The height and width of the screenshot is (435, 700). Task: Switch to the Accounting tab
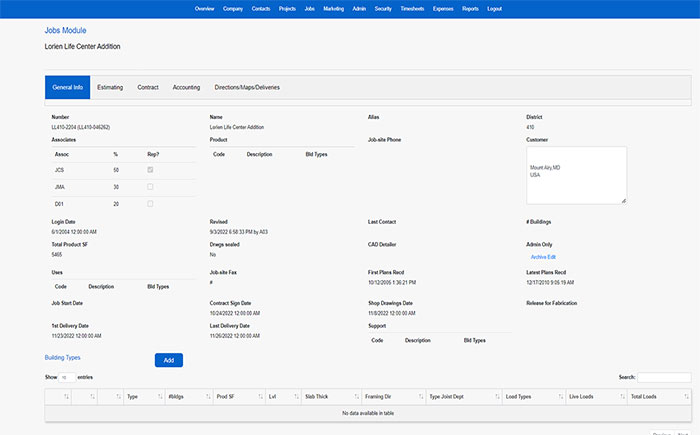click(186, 87)
